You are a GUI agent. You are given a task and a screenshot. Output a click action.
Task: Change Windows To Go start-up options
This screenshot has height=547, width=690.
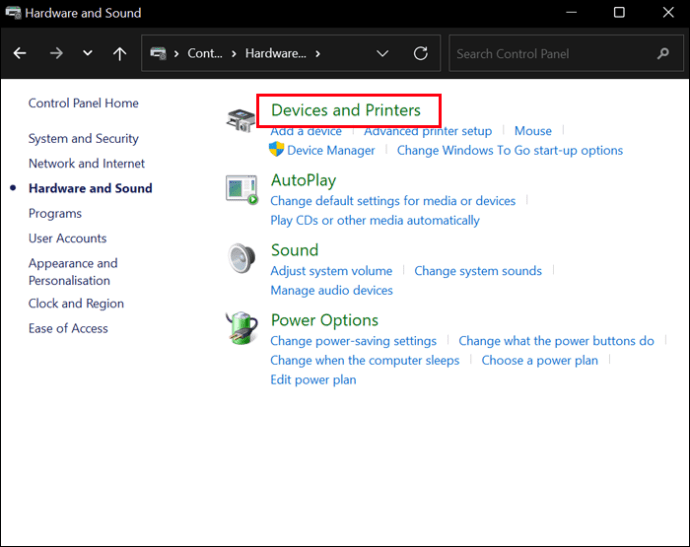point(510,151)
